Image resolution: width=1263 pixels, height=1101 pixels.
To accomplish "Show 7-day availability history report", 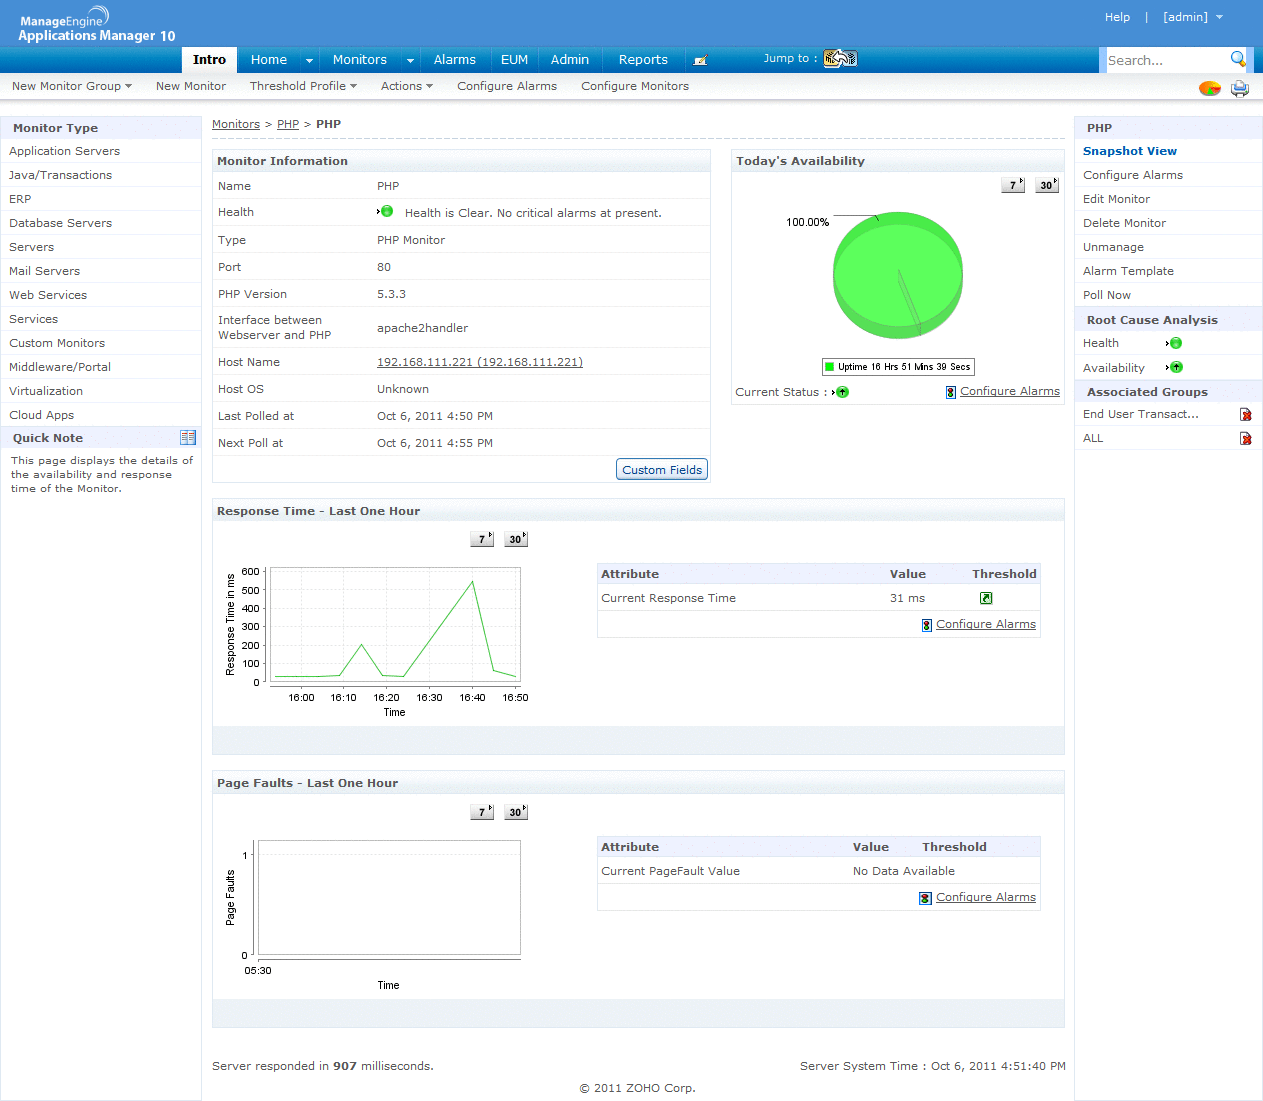I will [1013, 185].
